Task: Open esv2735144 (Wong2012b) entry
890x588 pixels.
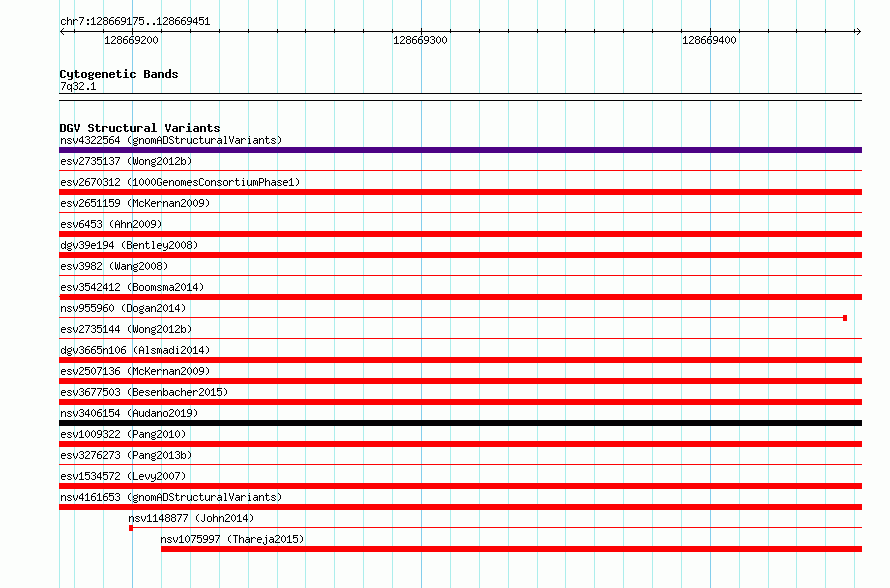Action: click(126, 329)
